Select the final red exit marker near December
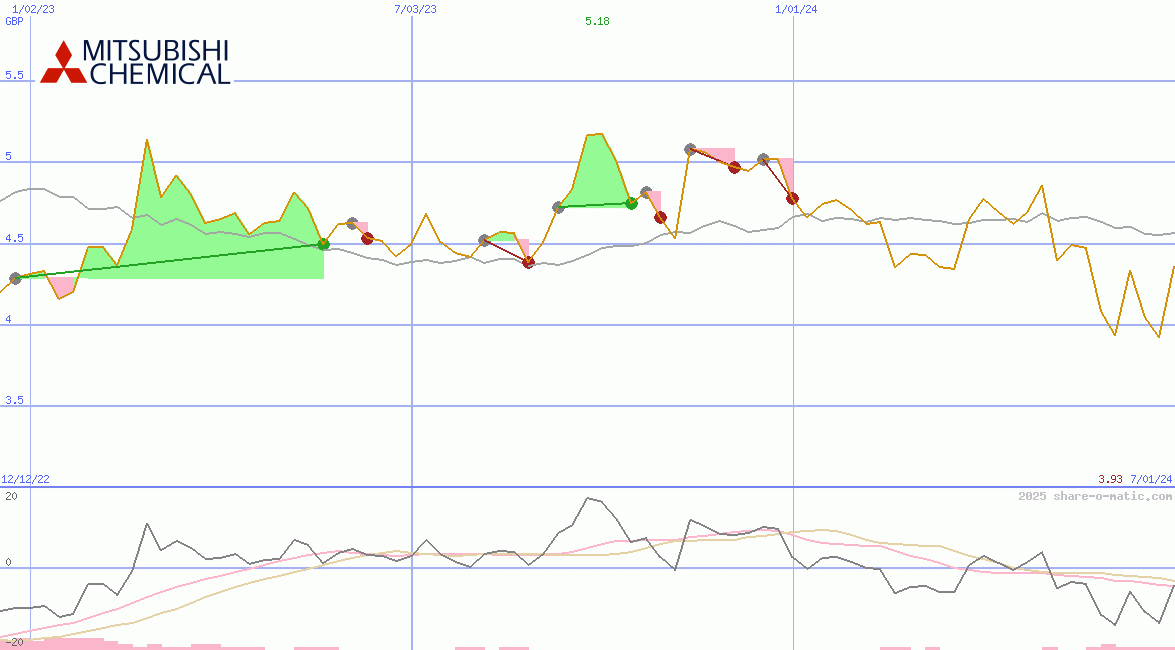Image resolution: width=1175 pixels, height=650 pixels. pos(791,199)
